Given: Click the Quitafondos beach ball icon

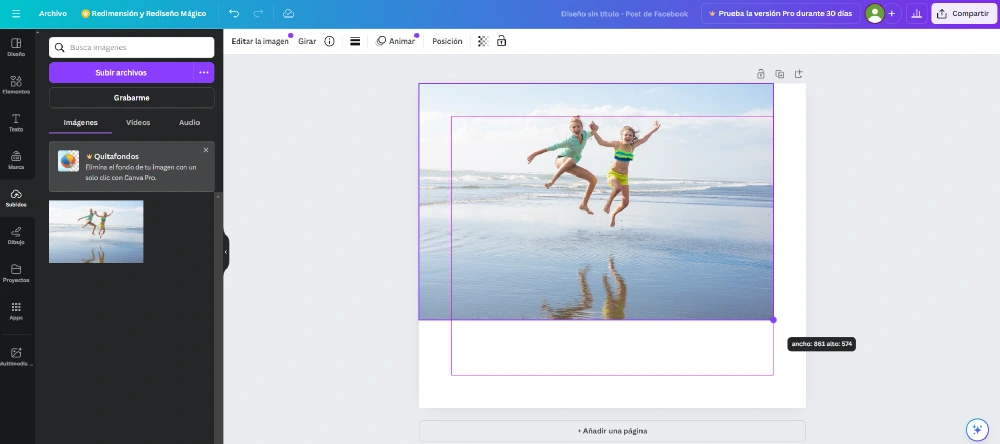Looking at the screenshot, I should pyautogui.click(x=68, y=161).
